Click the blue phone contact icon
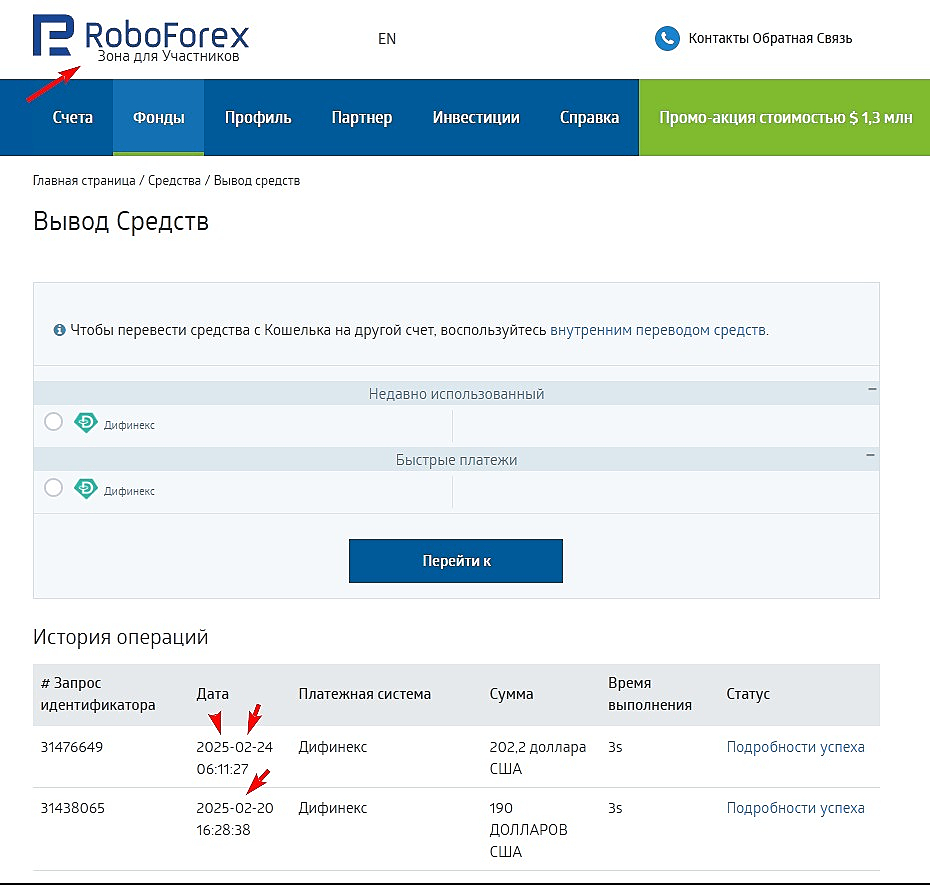This screenshot has height=885, width=930. pos(667,39)
